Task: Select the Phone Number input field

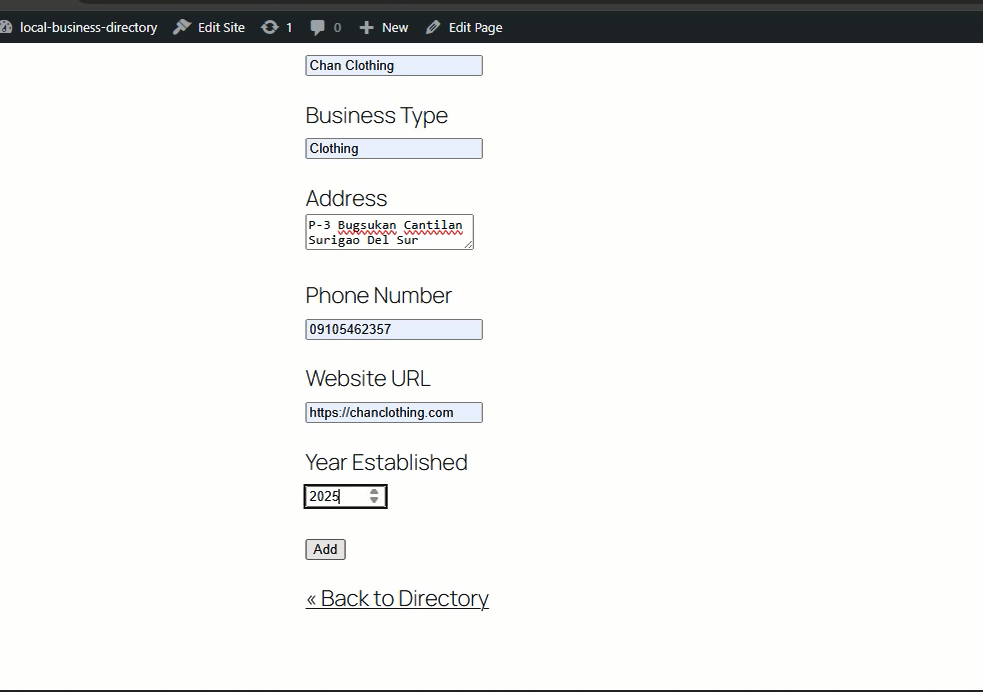Action: coord(393,330)
